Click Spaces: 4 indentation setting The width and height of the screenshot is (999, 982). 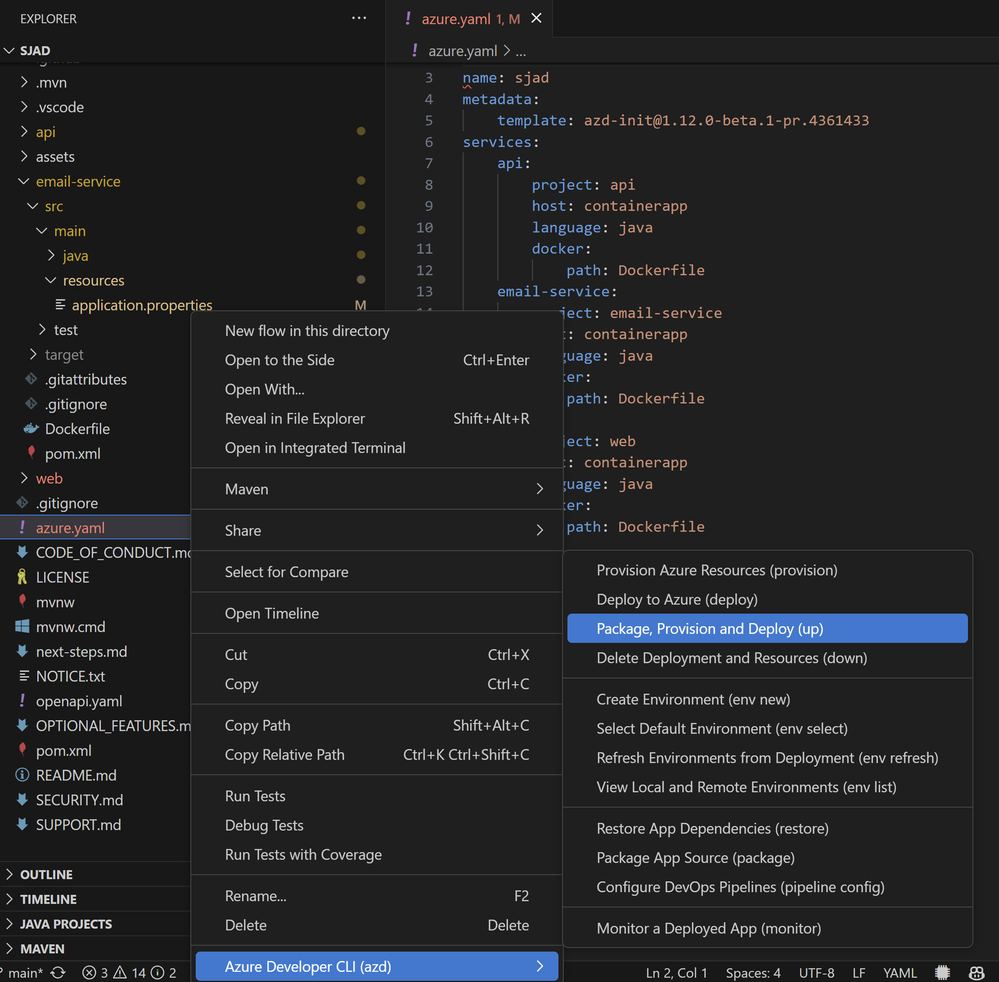pyautogui.click(x=753, y=972)
